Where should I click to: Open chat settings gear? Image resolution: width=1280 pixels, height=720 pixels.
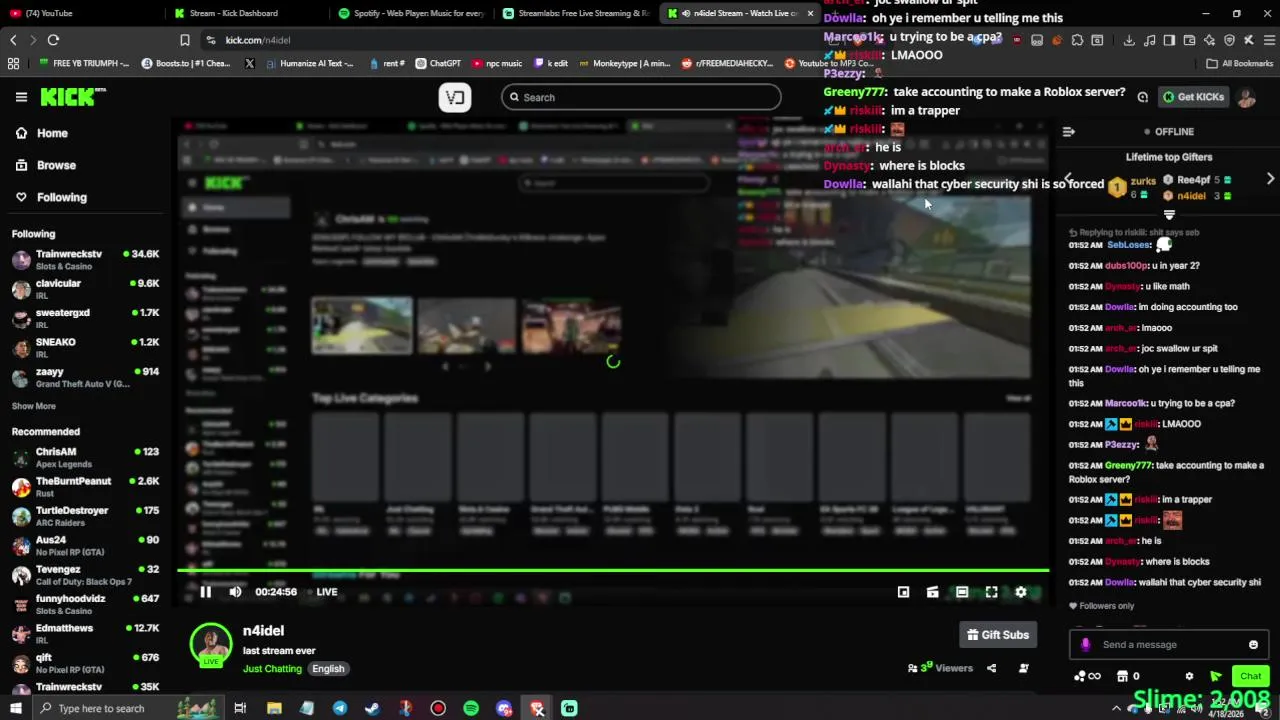1189,677
